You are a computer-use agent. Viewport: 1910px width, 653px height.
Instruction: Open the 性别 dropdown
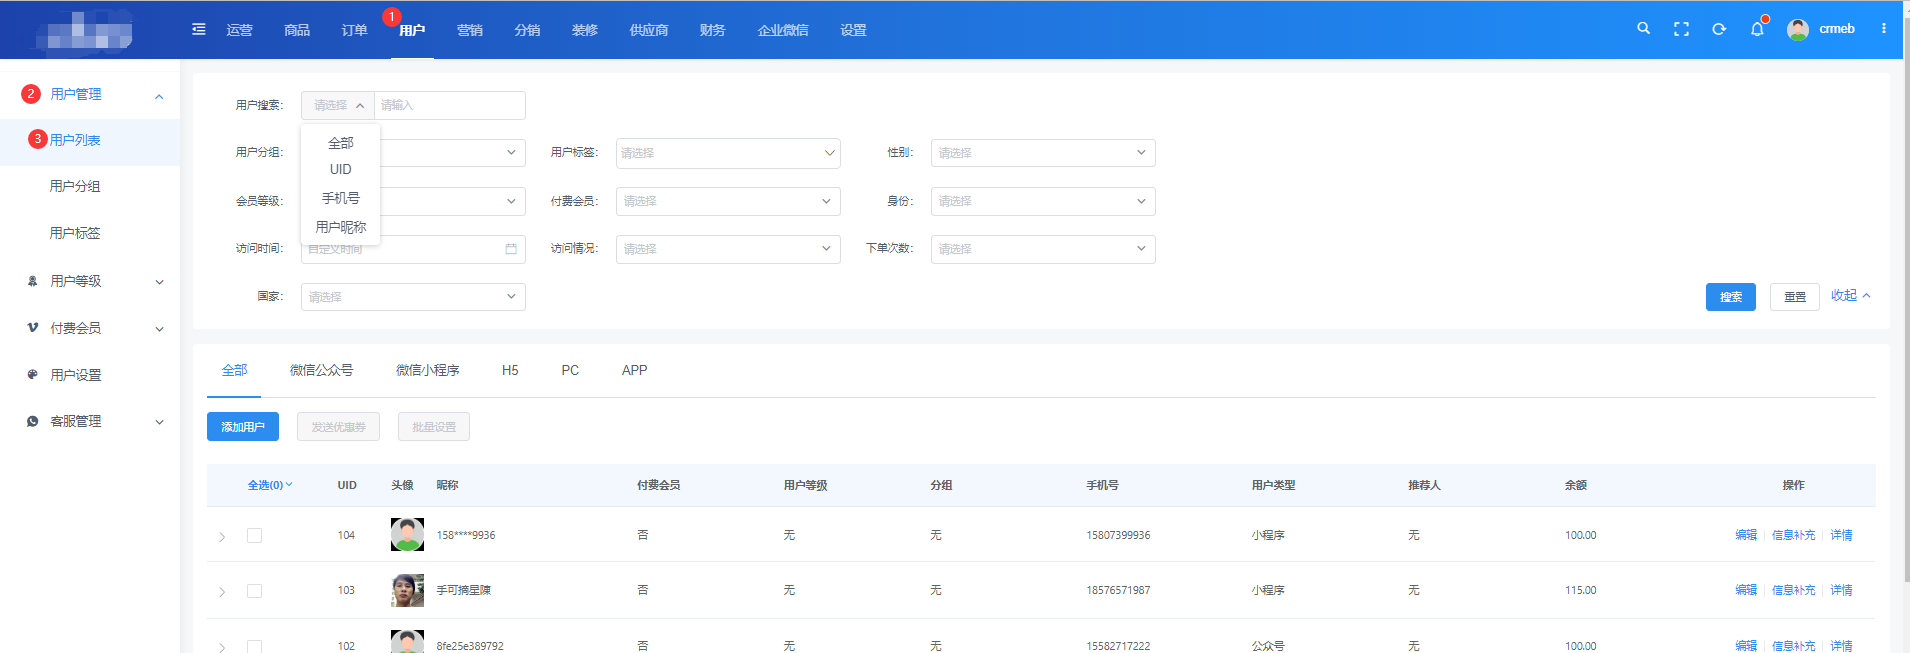(x=1043, y=153)
